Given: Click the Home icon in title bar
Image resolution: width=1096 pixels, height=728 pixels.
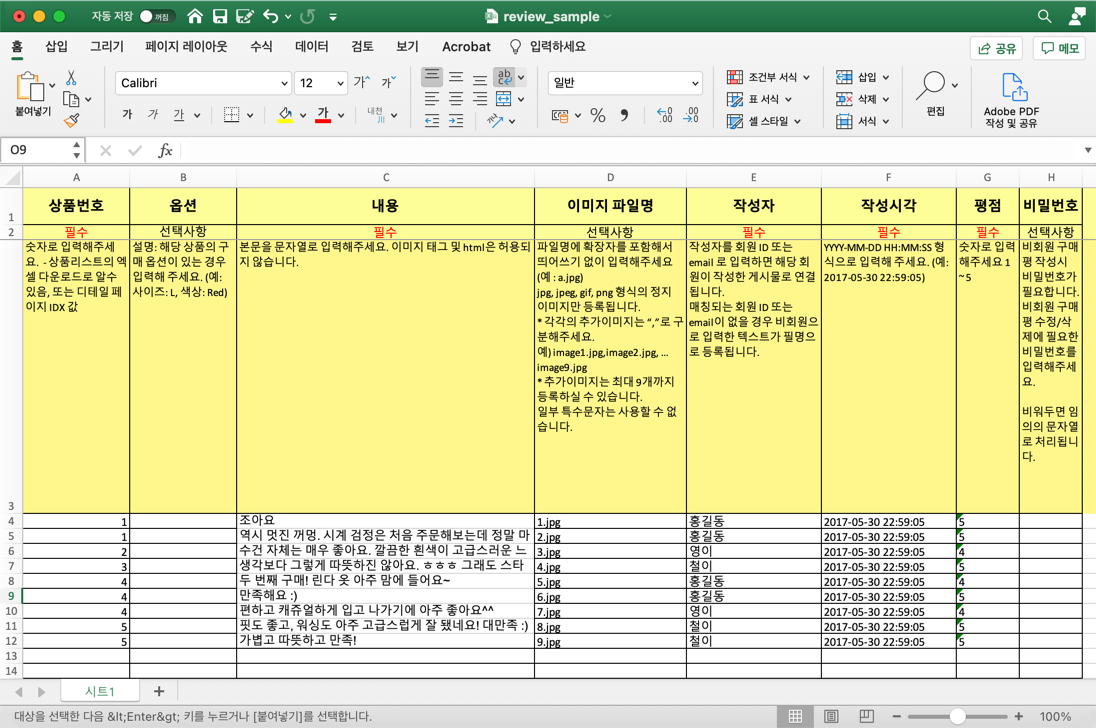Looking at the screenshot, I should click(x=195, y=16).
